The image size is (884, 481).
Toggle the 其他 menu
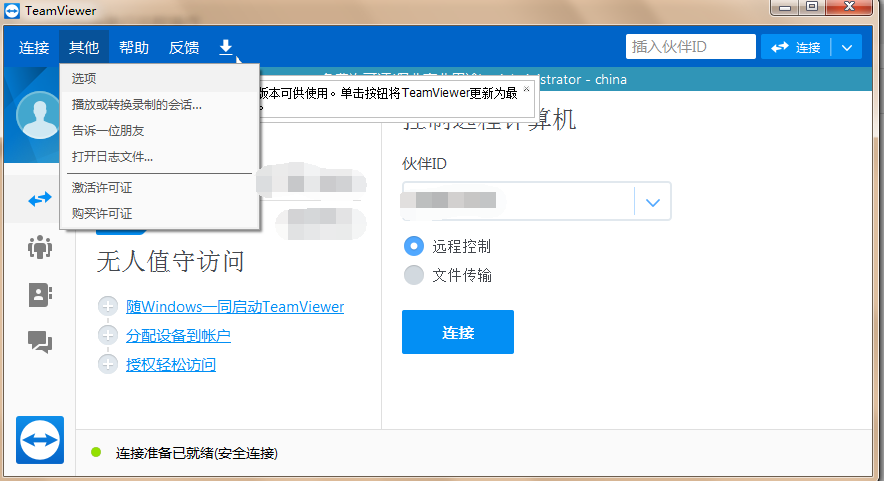coord(84,47)
